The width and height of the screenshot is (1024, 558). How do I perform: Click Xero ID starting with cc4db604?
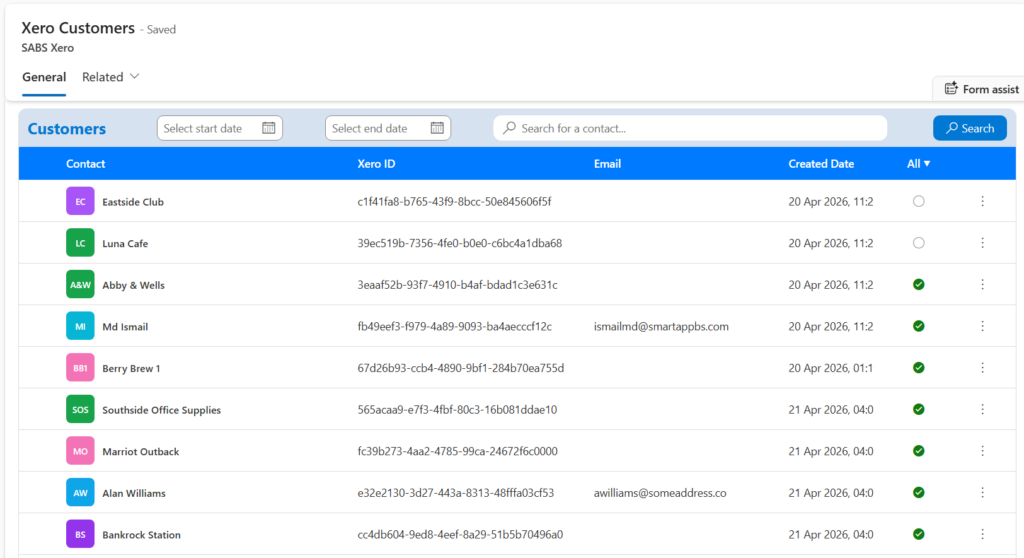[x=460, y=534]
